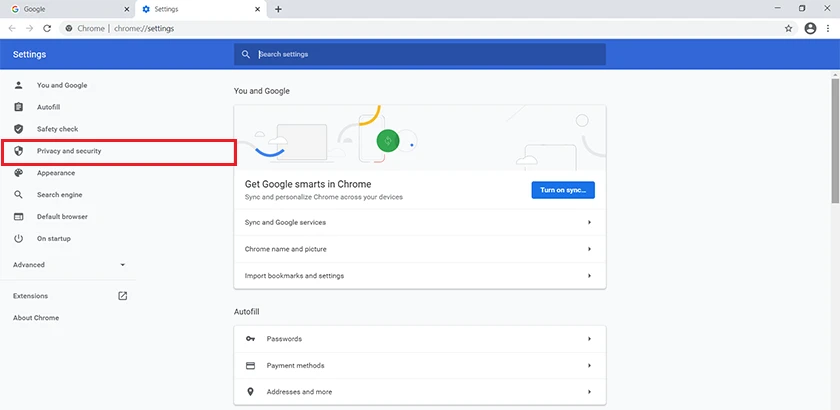Screen dimensions: 840x410
Task: Click the bookmark star icon in address bar
Action: (788, 28)
